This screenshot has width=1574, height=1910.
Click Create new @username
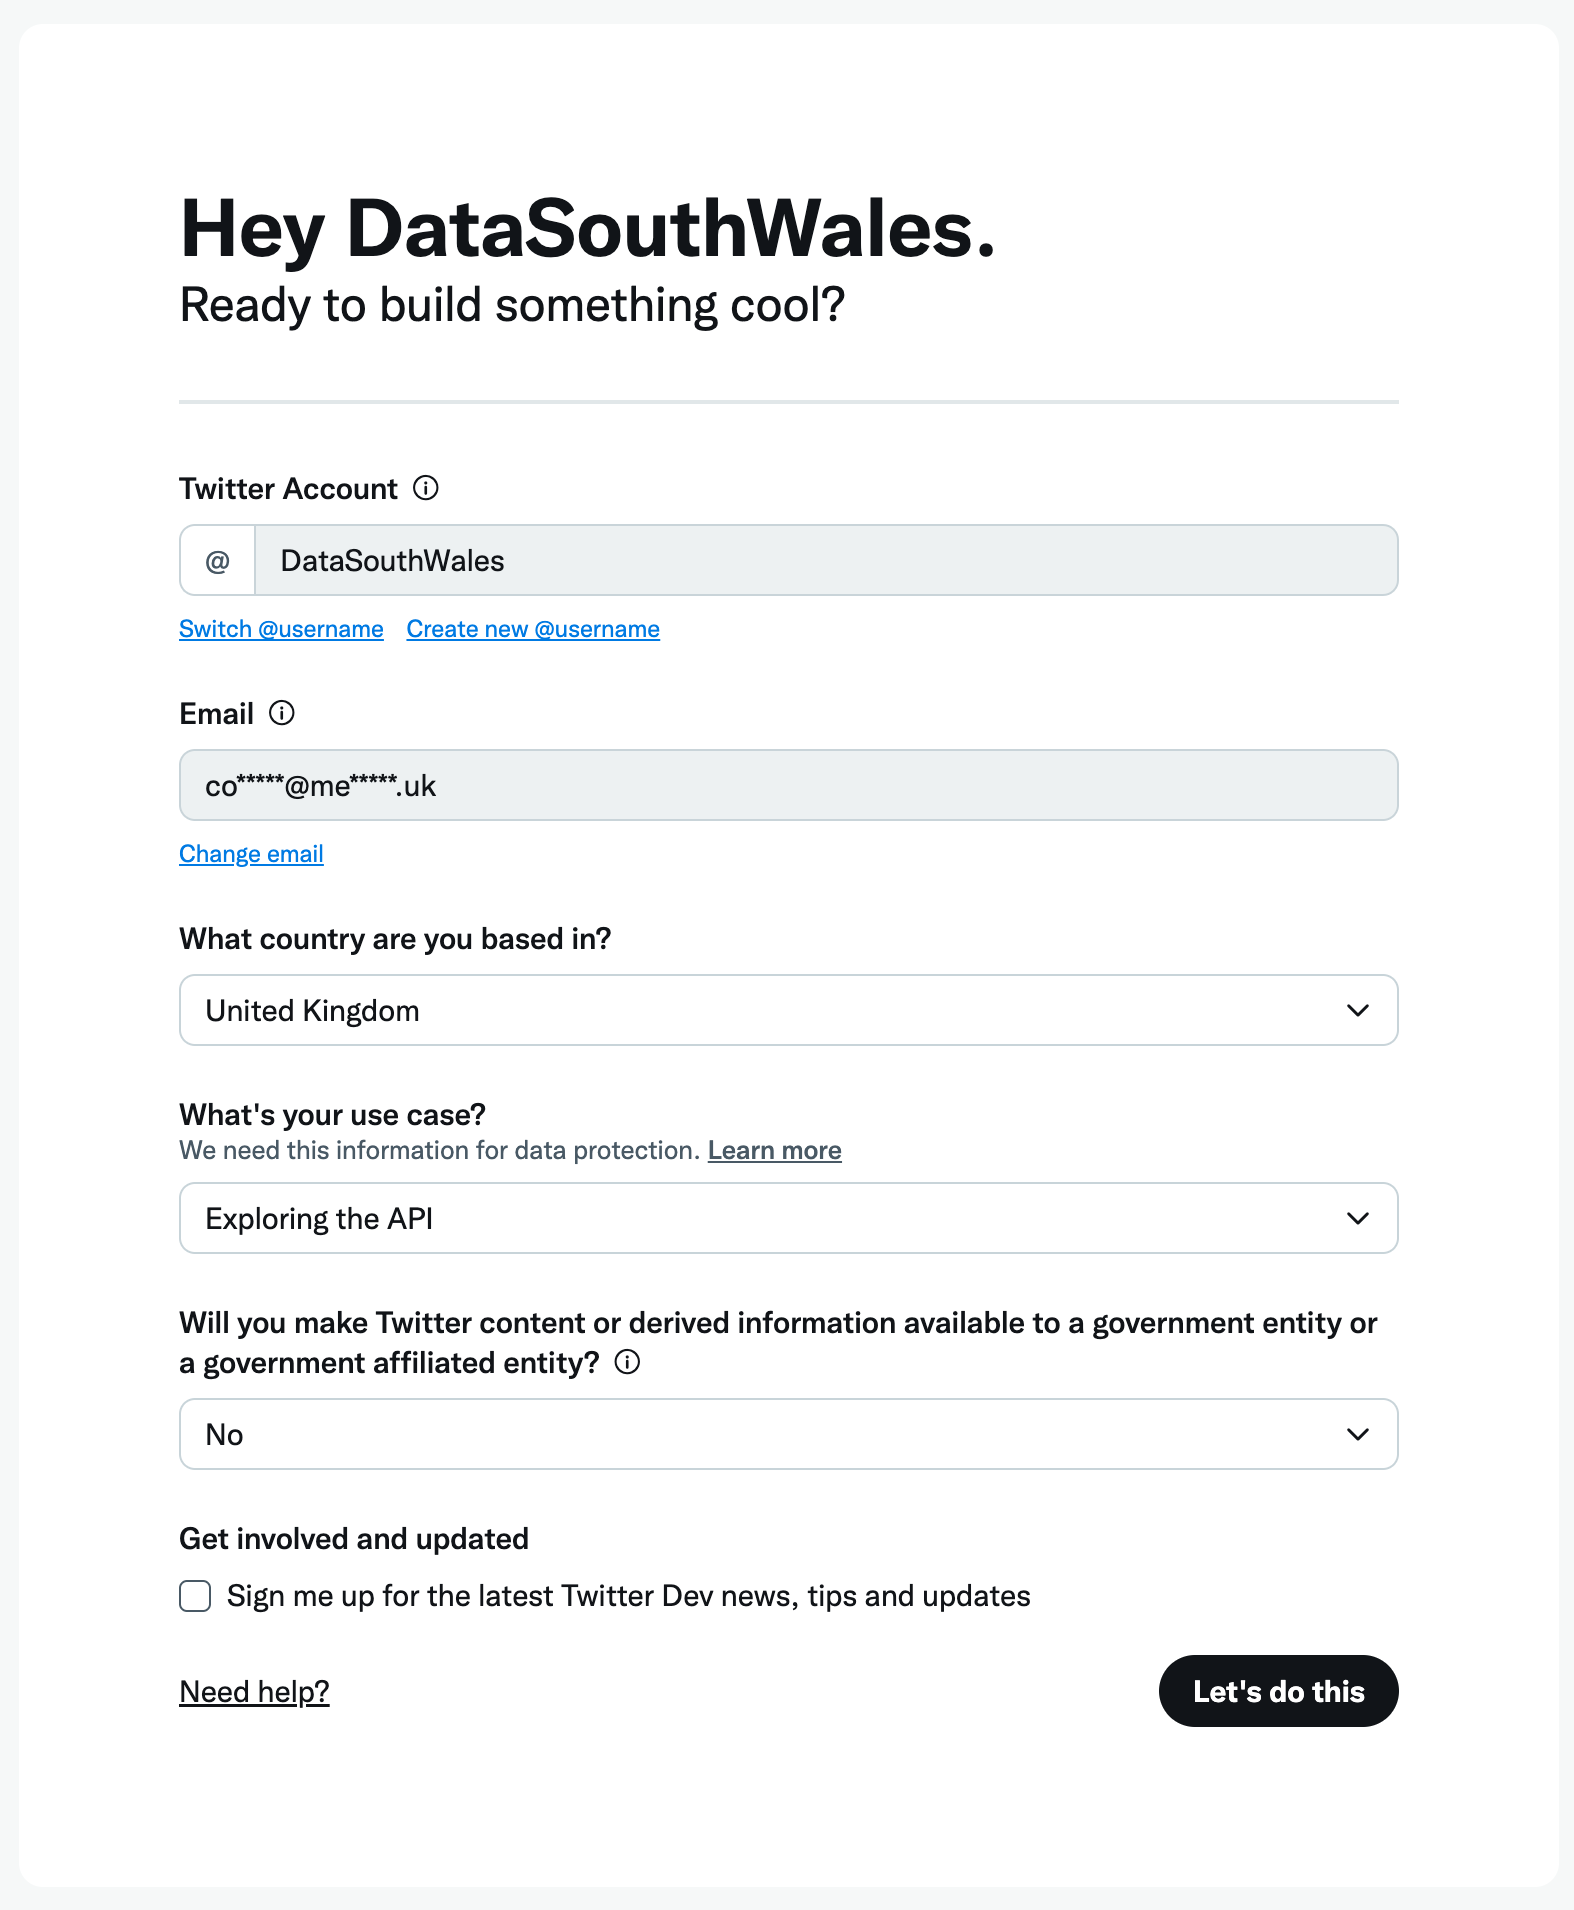(532, 629)
